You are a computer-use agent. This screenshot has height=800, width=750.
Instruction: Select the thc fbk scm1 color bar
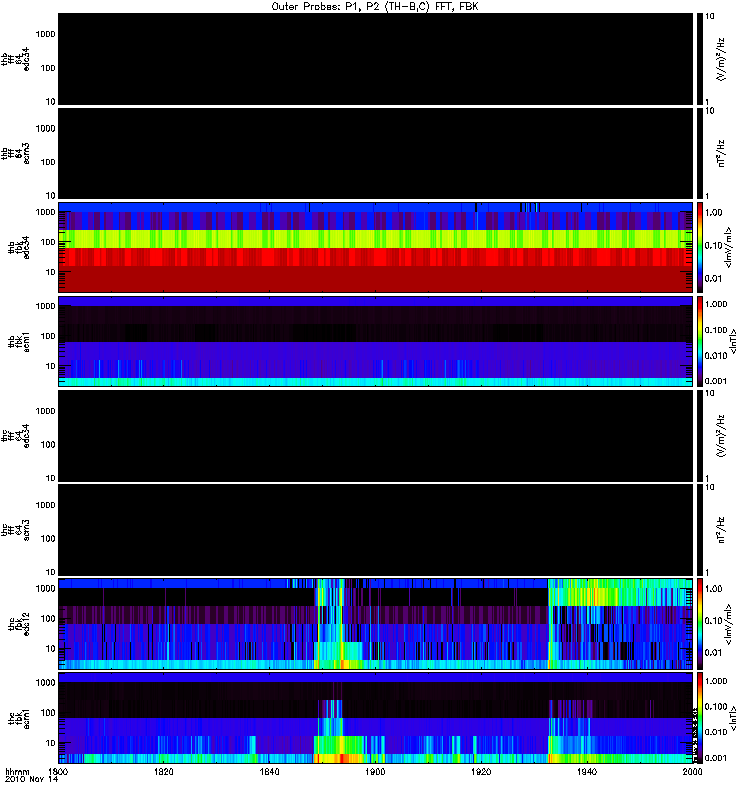coord(700,717)
